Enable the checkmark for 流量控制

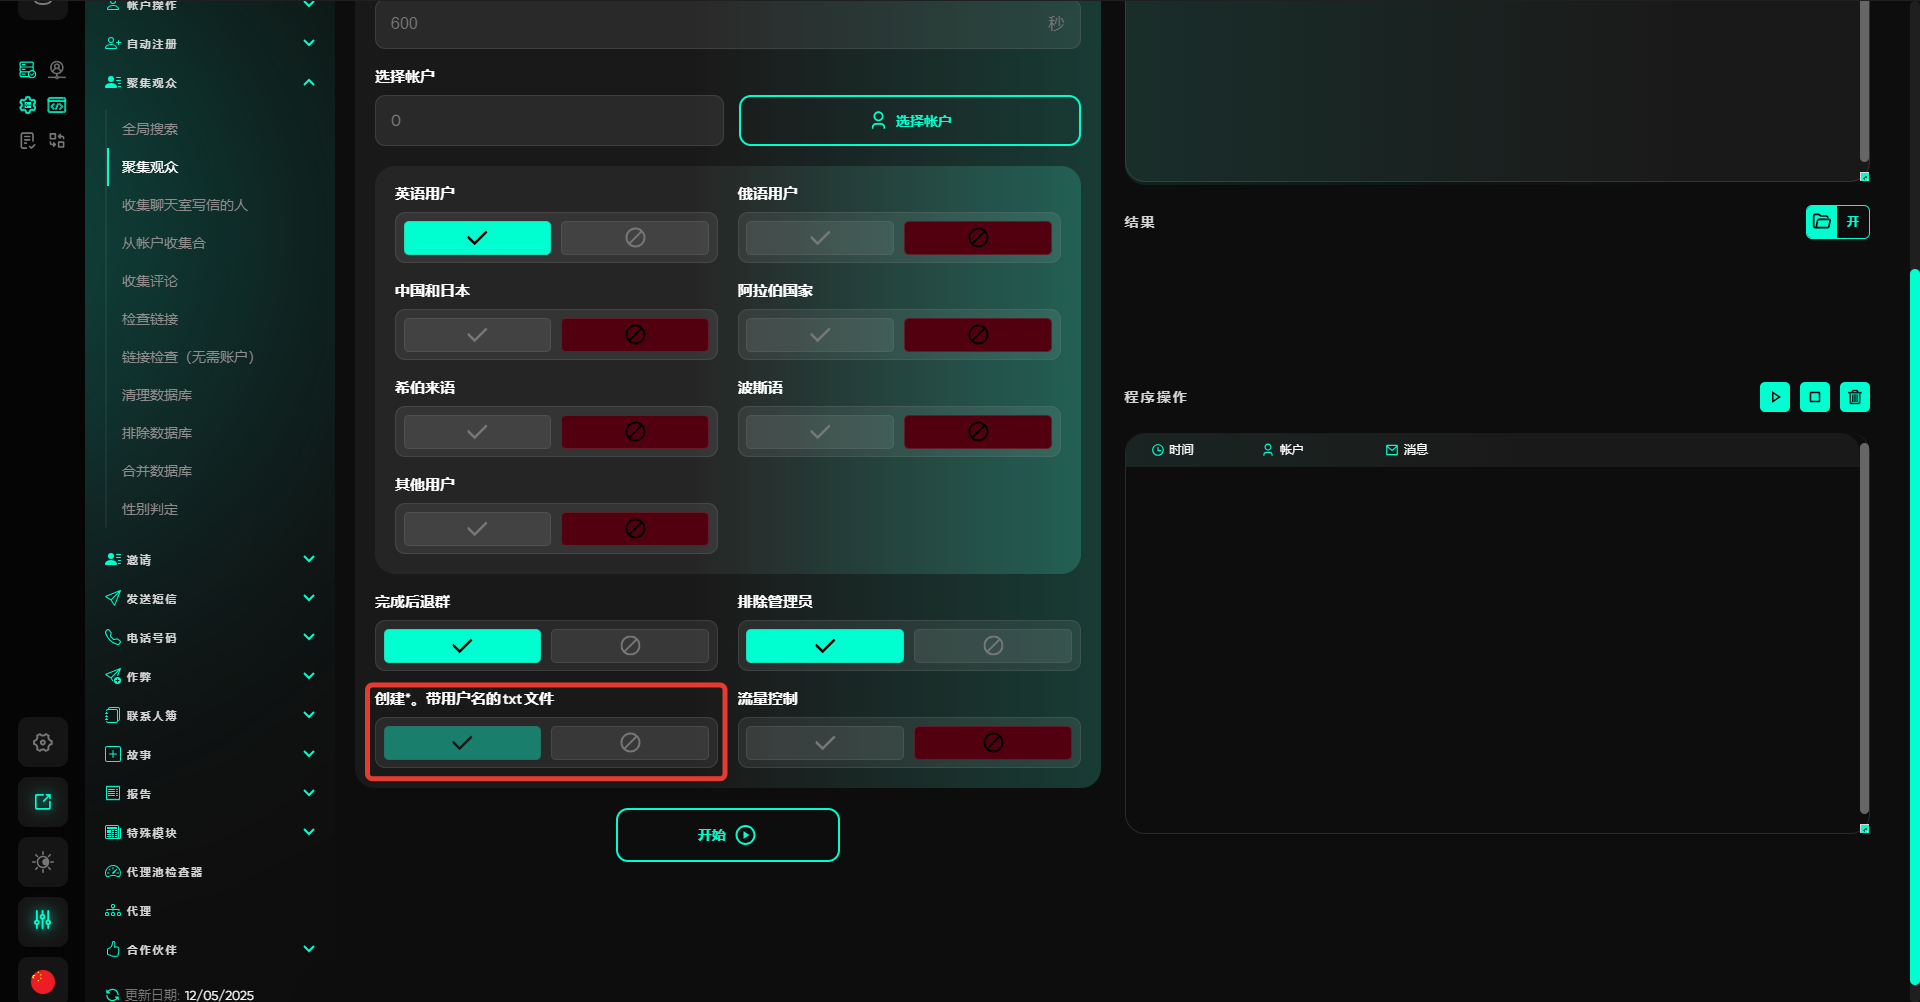824,743
